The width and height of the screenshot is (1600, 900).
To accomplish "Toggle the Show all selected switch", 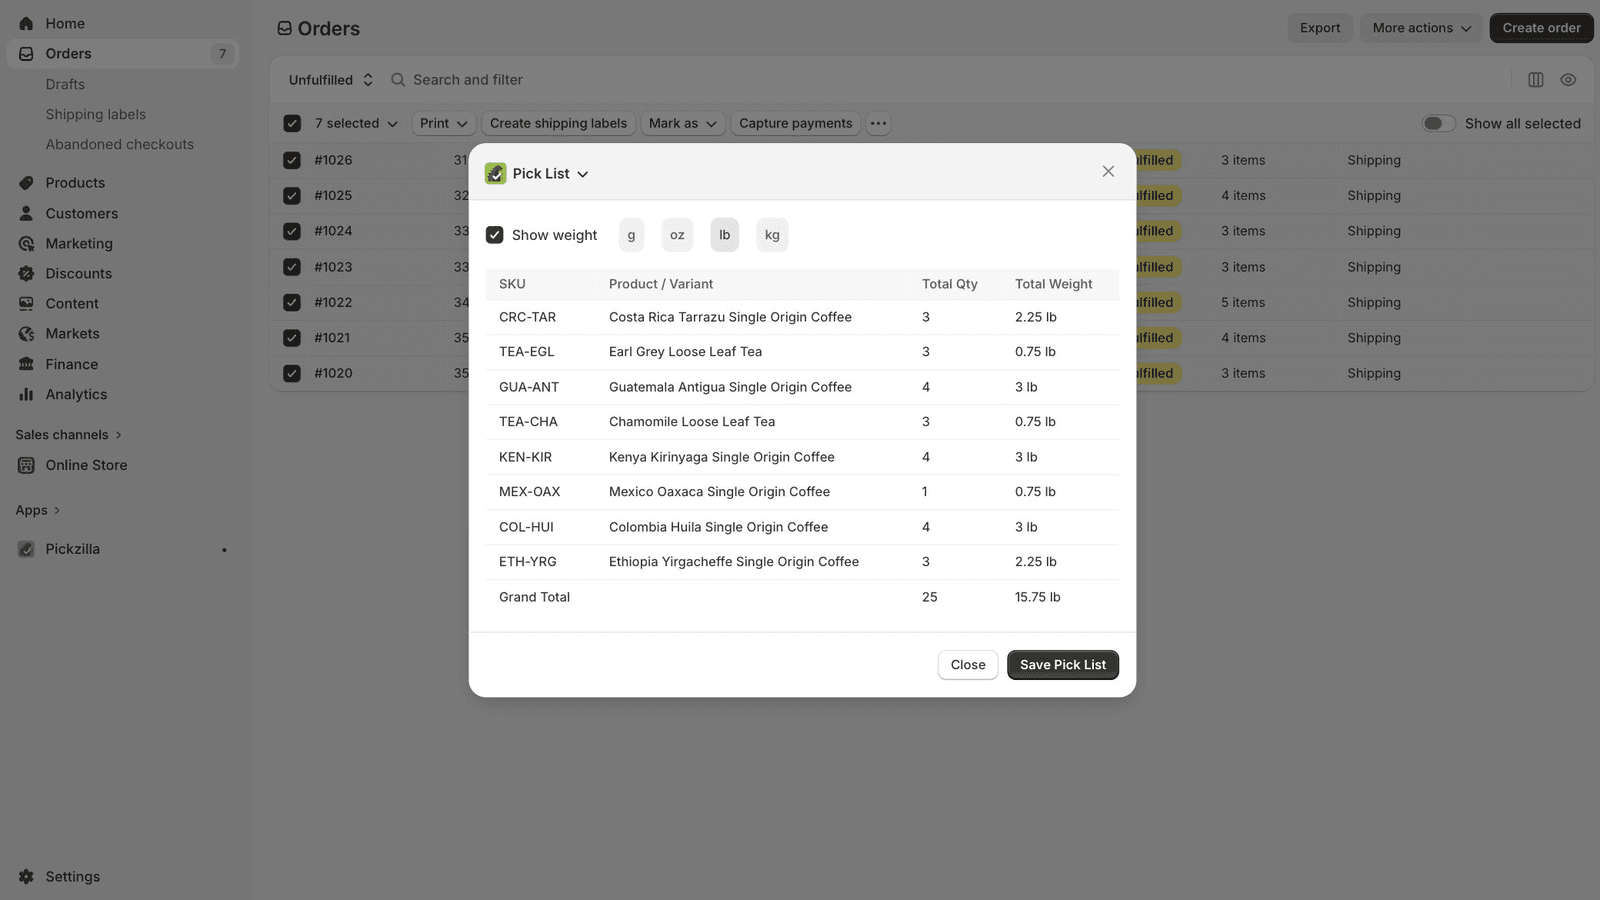I will [x=1439, y=123].
